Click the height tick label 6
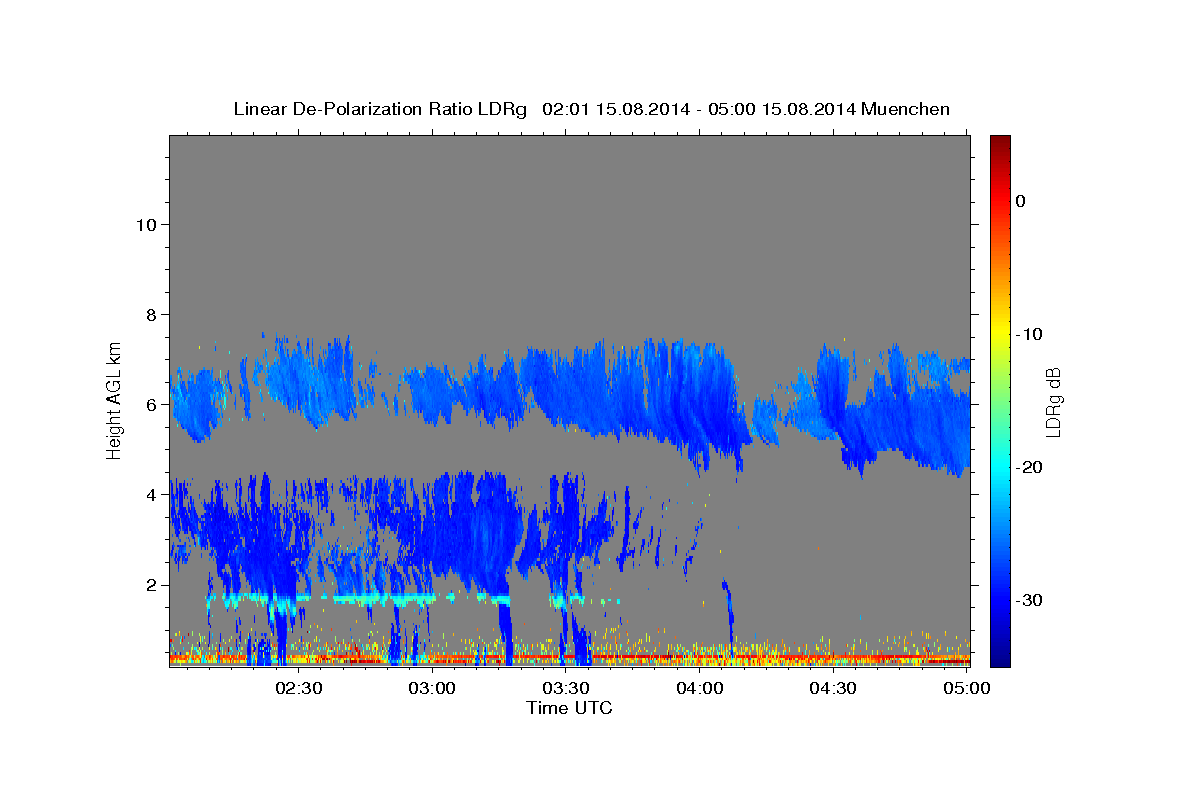The width and height of the screenshot is (1200, 800). point(151,404)
